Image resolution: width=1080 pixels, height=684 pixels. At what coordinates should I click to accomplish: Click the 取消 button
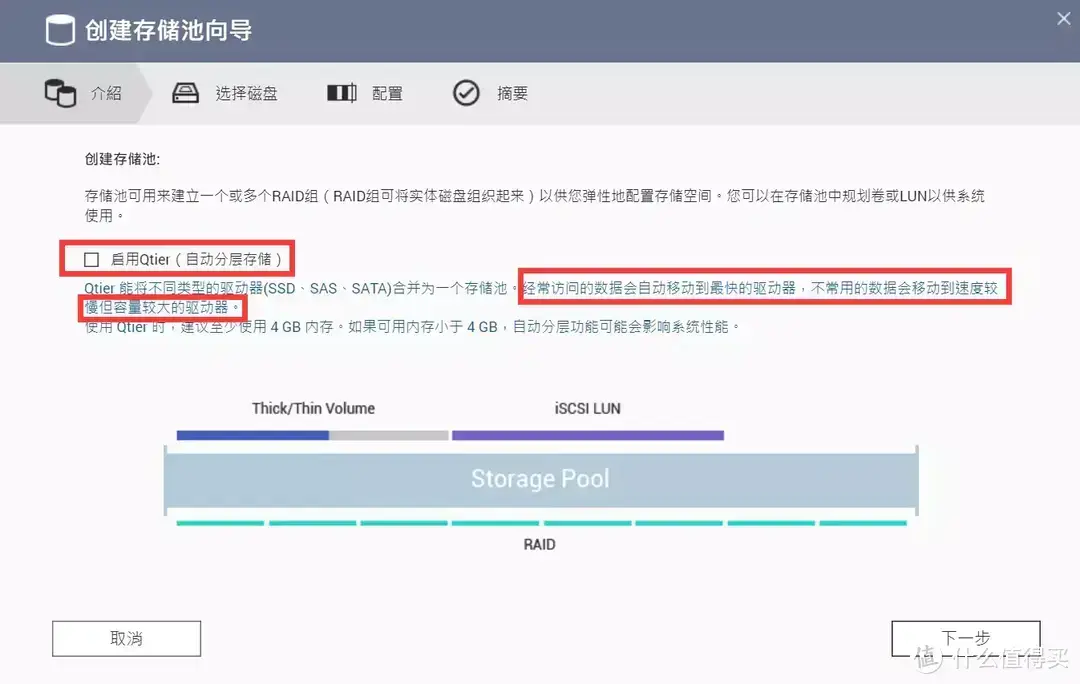(x=126, y=638)
